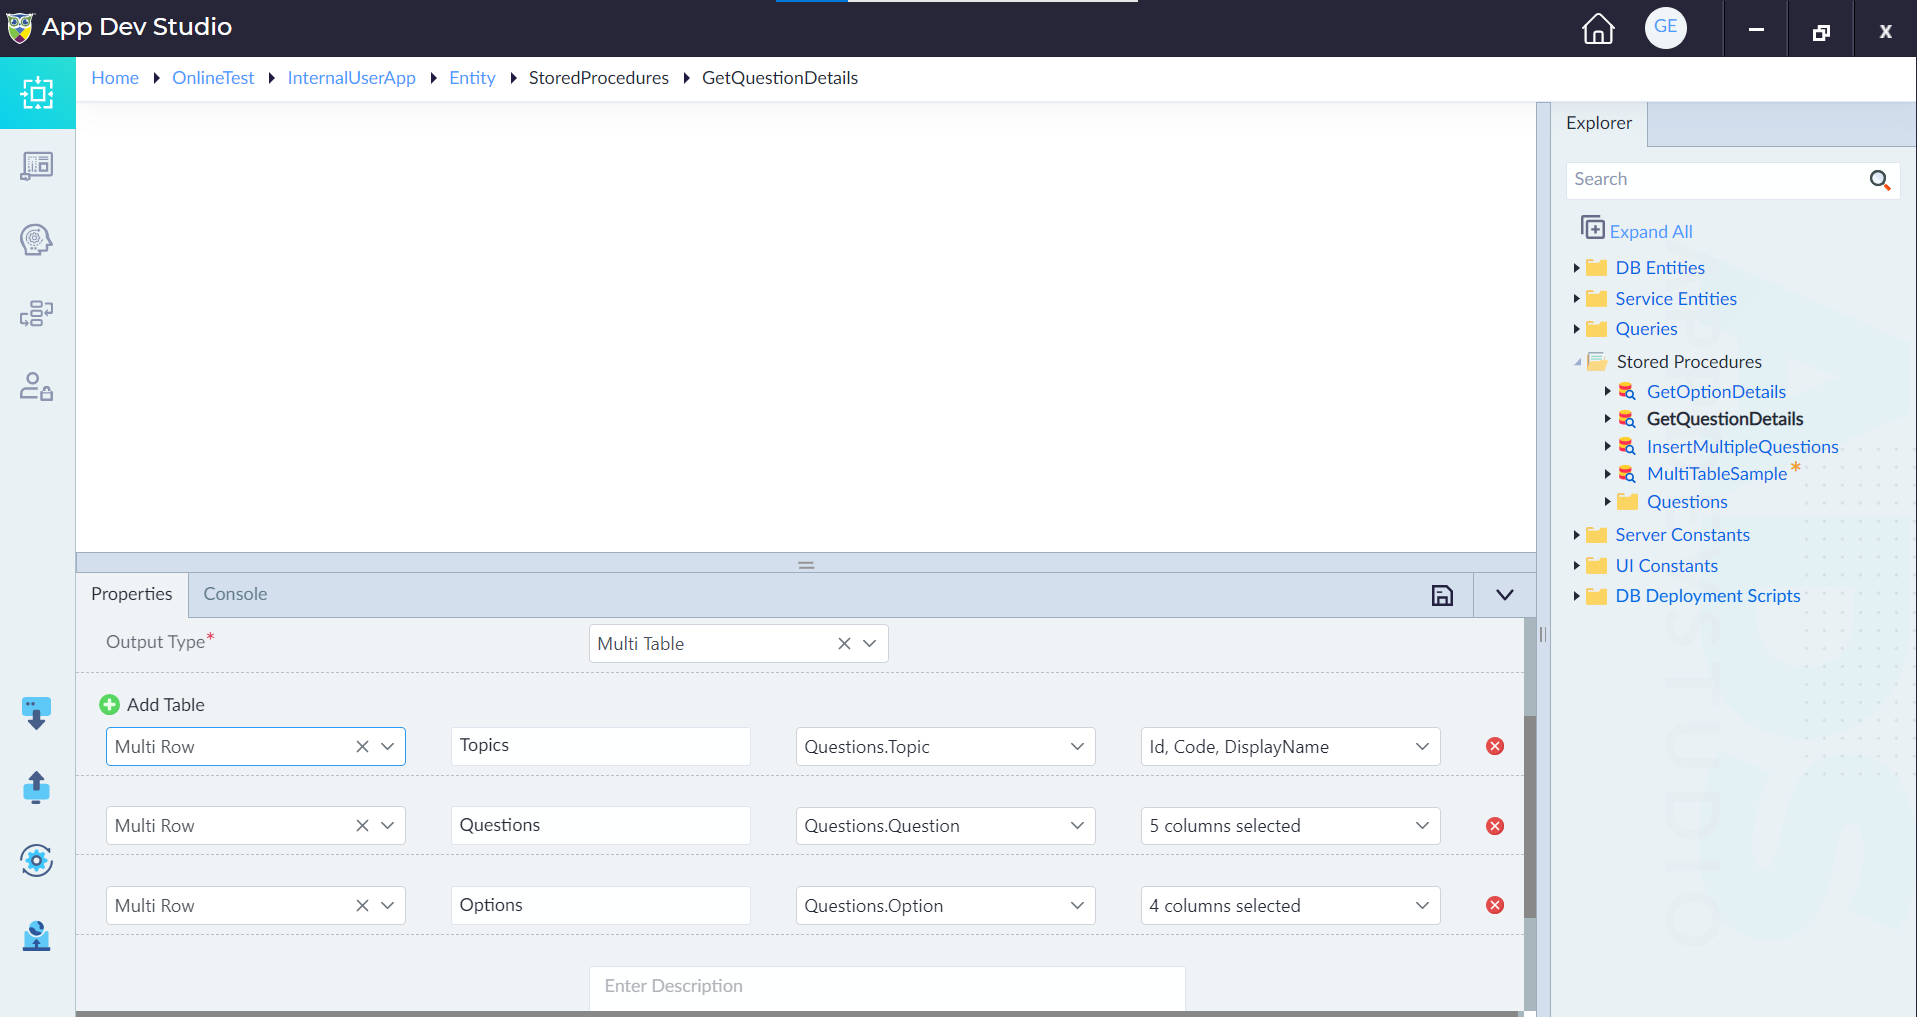Open the AI head sidebar icon

37,240
